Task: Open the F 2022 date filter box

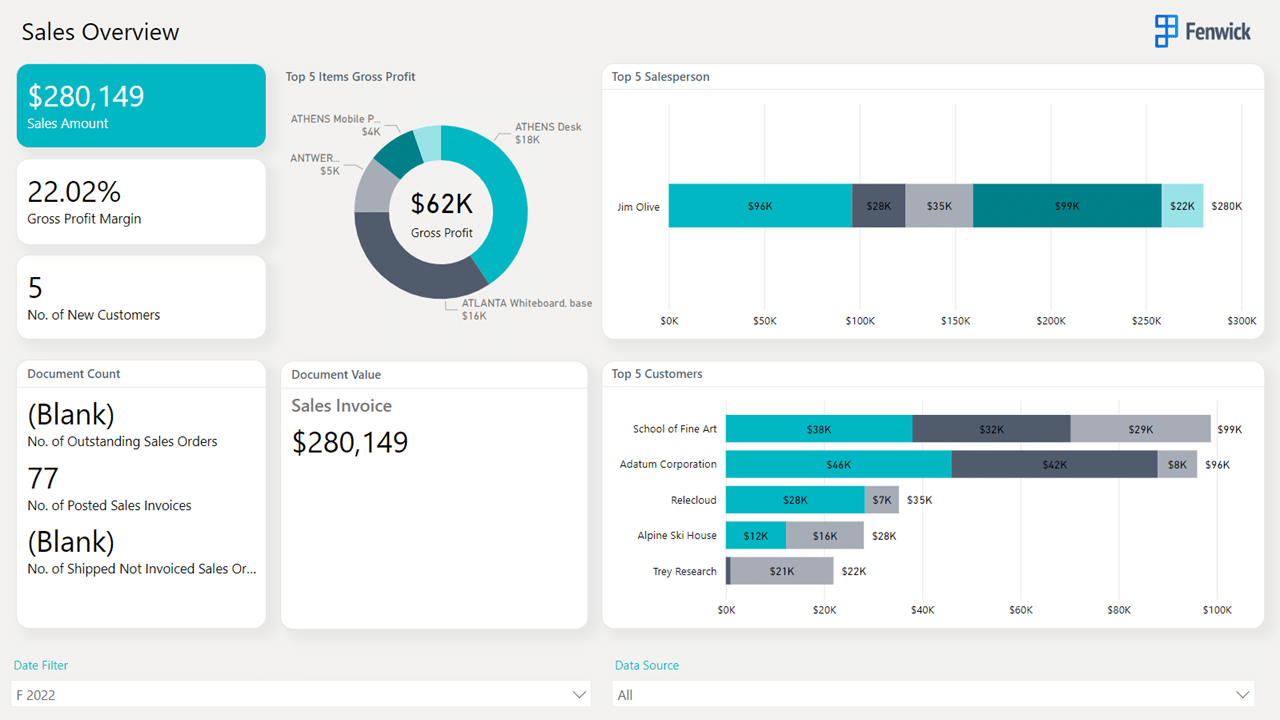Action: pyautogui.click(x=301, y=694)
